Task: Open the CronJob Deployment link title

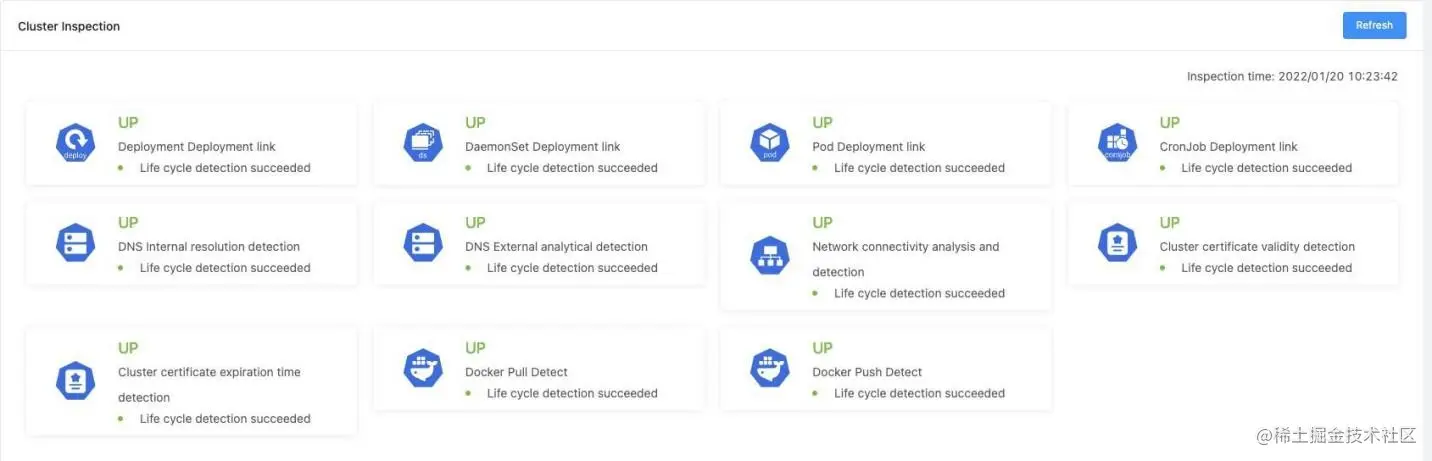Action: pyautogui.click(x=1228, y=147)
